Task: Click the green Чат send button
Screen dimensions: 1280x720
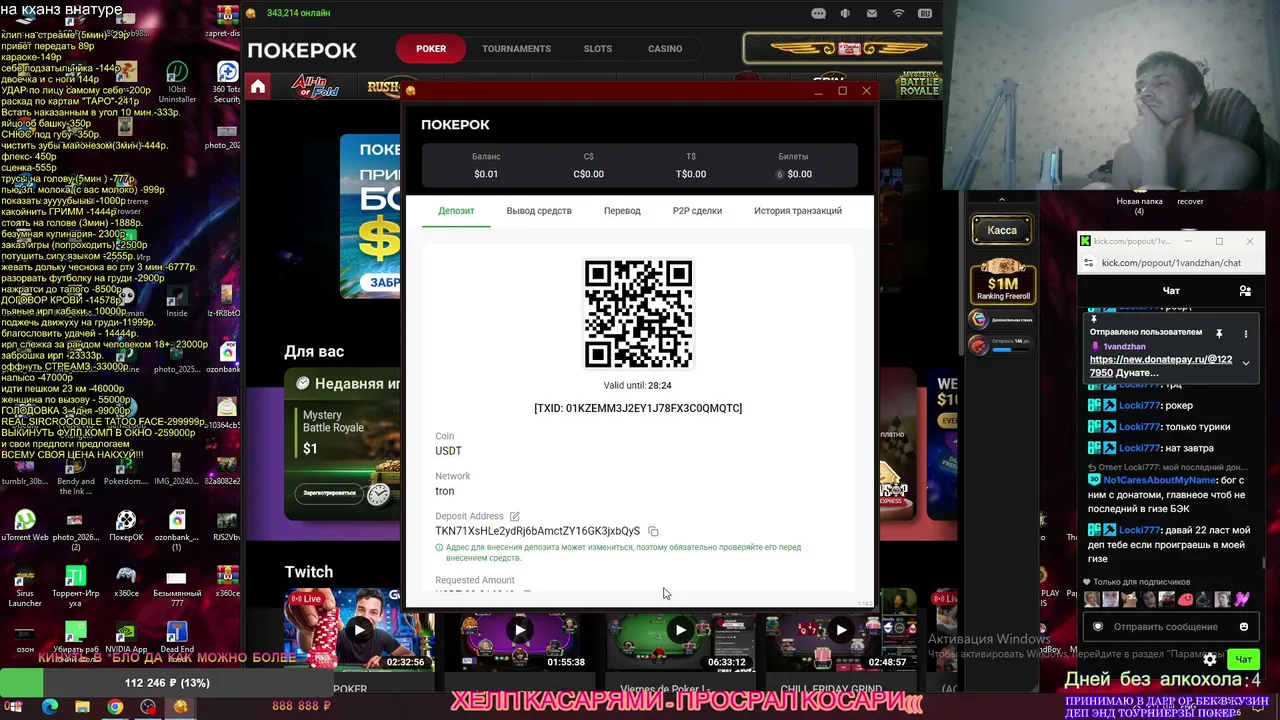Action: (1244, 659)
